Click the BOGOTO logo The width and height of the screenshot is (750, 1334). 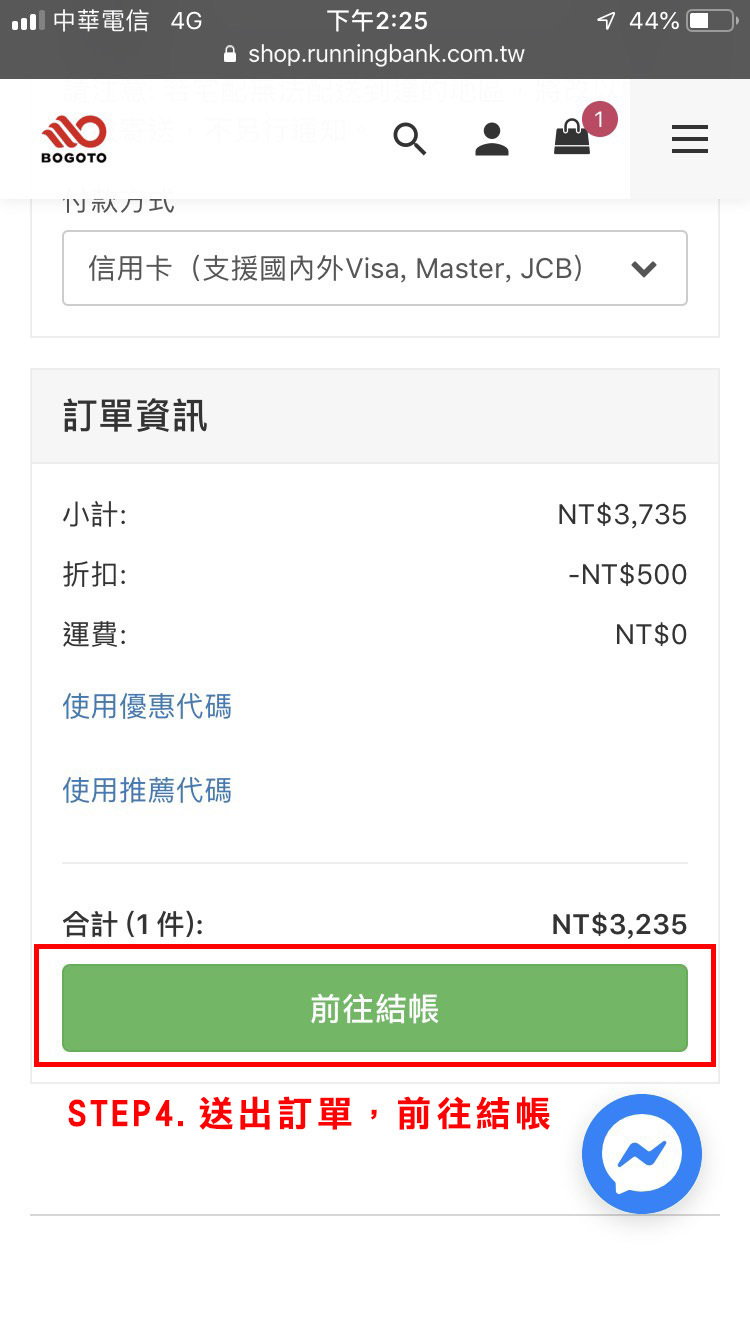tap(74, 139)
